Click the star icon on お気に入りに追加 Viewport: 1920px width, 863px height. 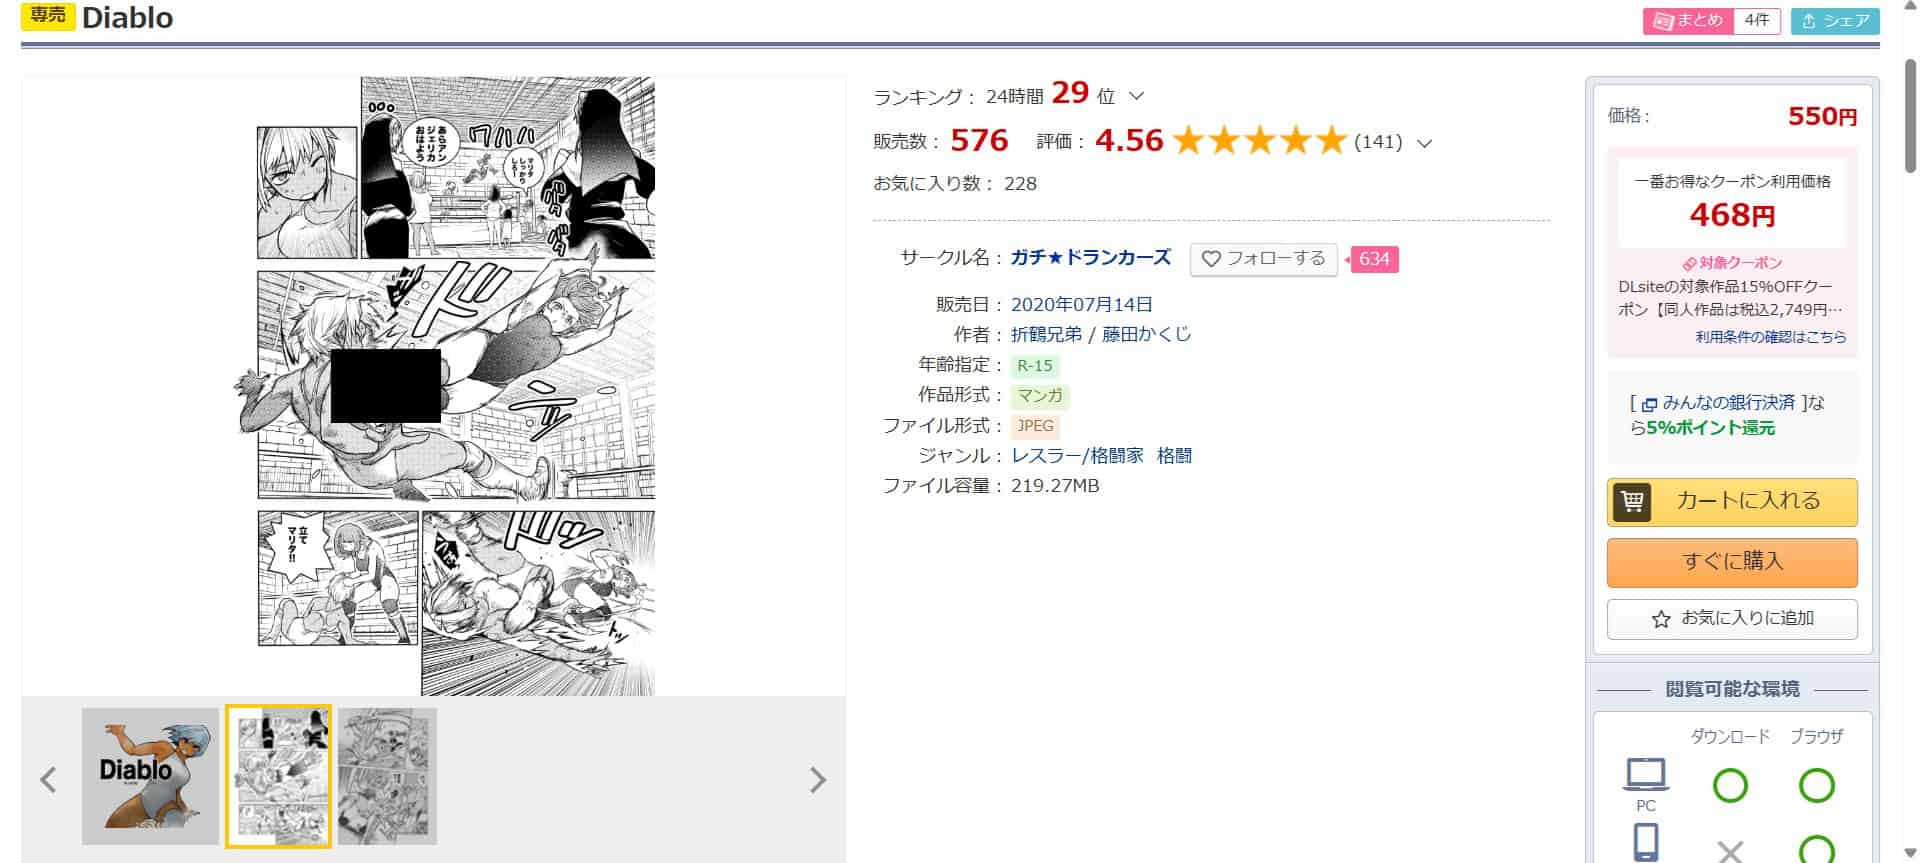click(1661, 619)
